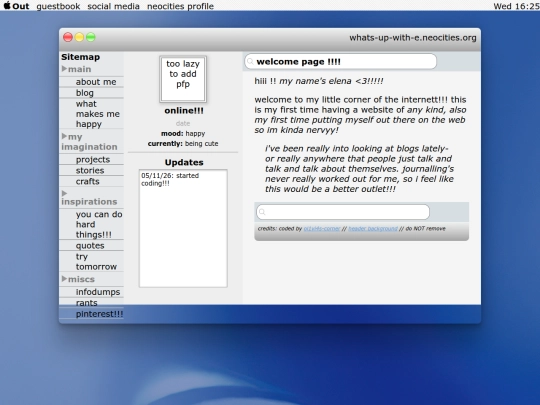540x405 pixels.
Task: Open the rants page
Action: pyautogui.click(x=86, y=303)
